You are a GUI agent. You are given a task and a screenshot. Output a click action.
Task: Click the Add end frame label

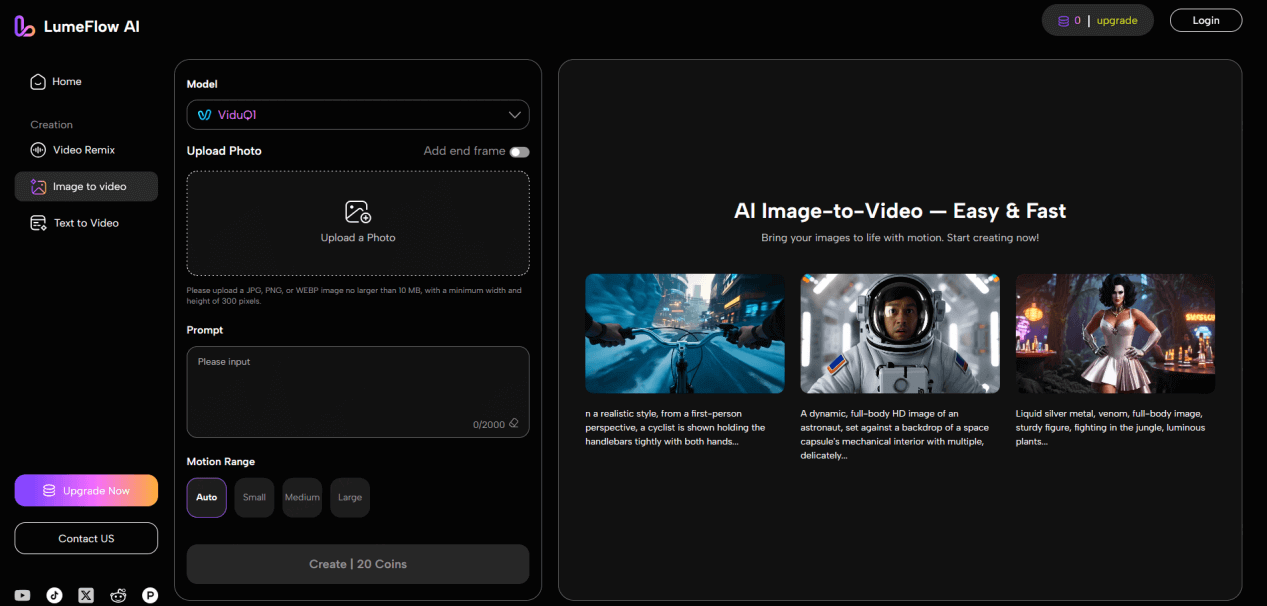[x=464, y=151]
